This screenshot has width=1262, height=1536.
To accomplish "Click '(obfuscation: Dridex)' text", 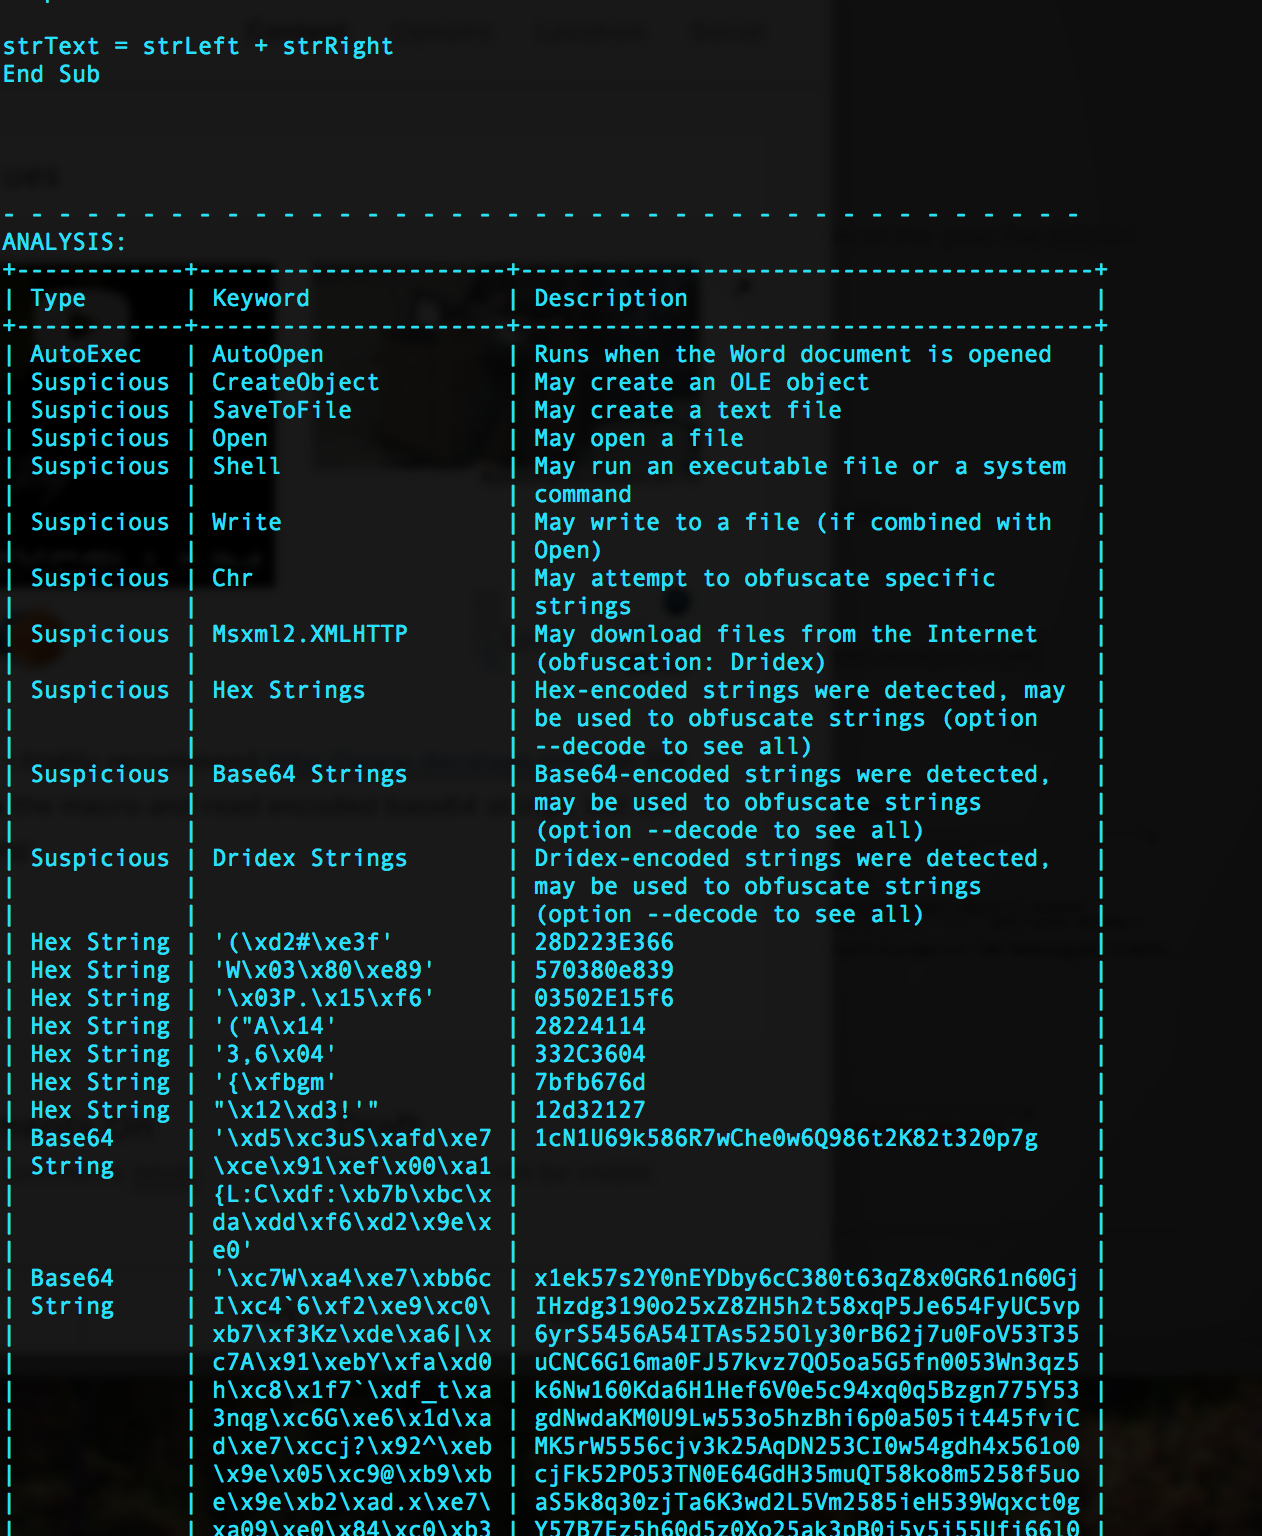I will click(x=681, y=662).
